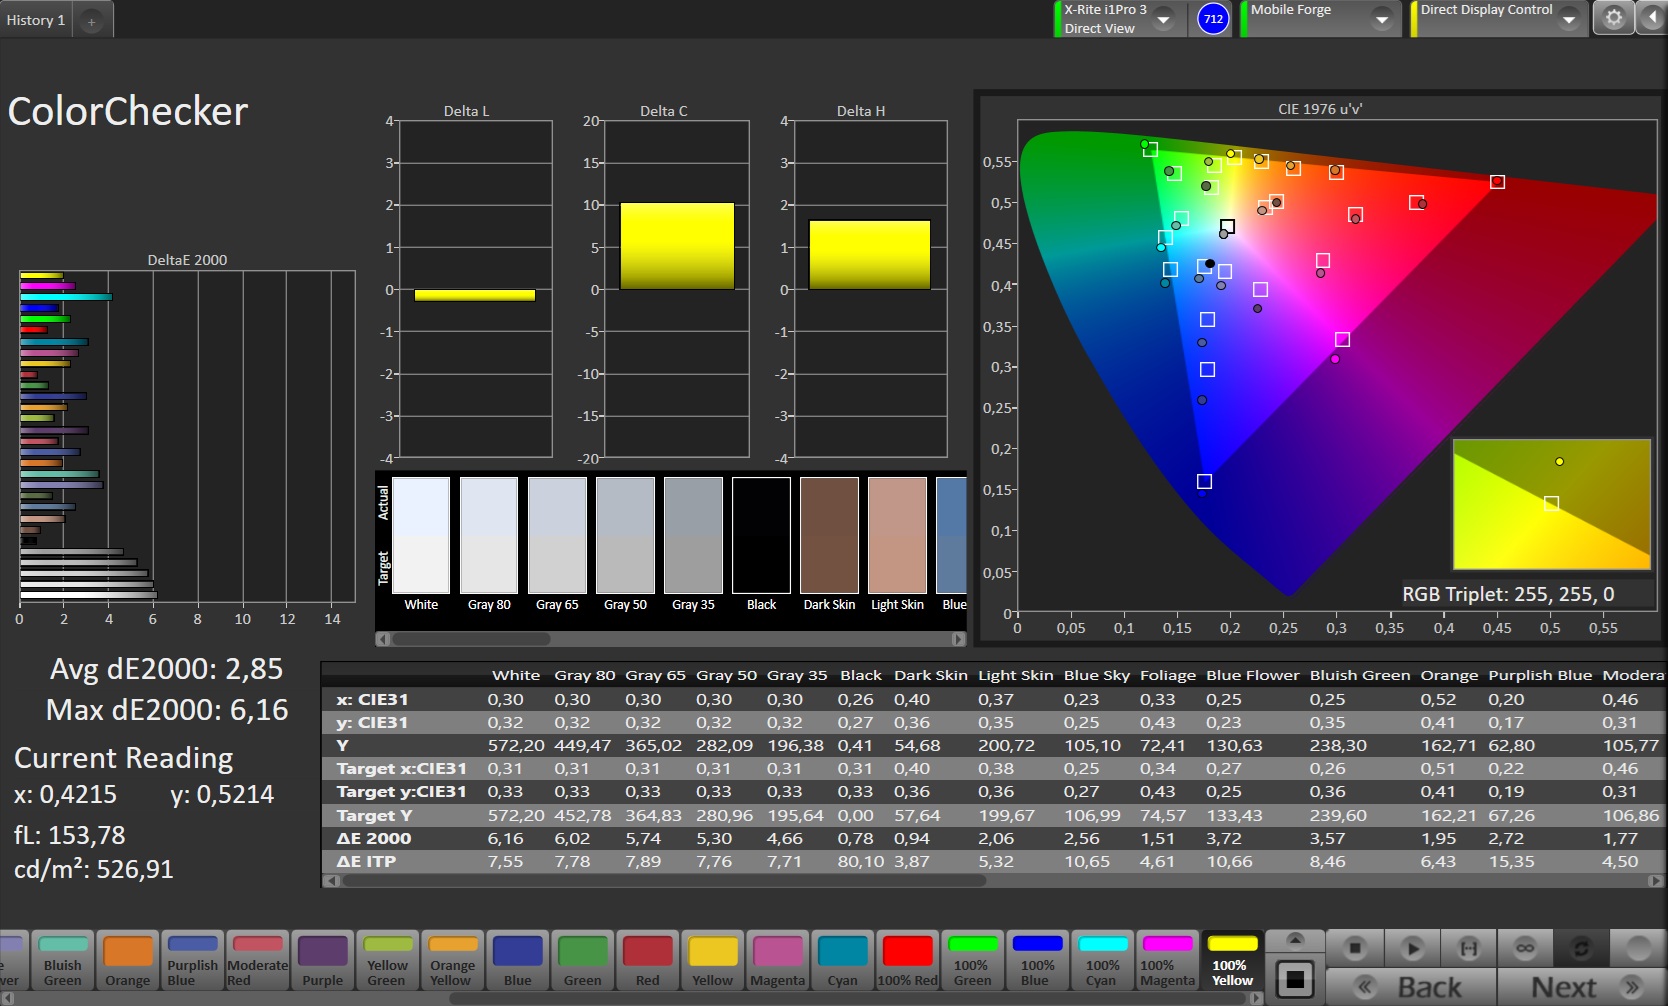Click the left-arrow panel collapse icon
The height and width of the screenshot is (1006, 1668).
[x=1650, y=19]
